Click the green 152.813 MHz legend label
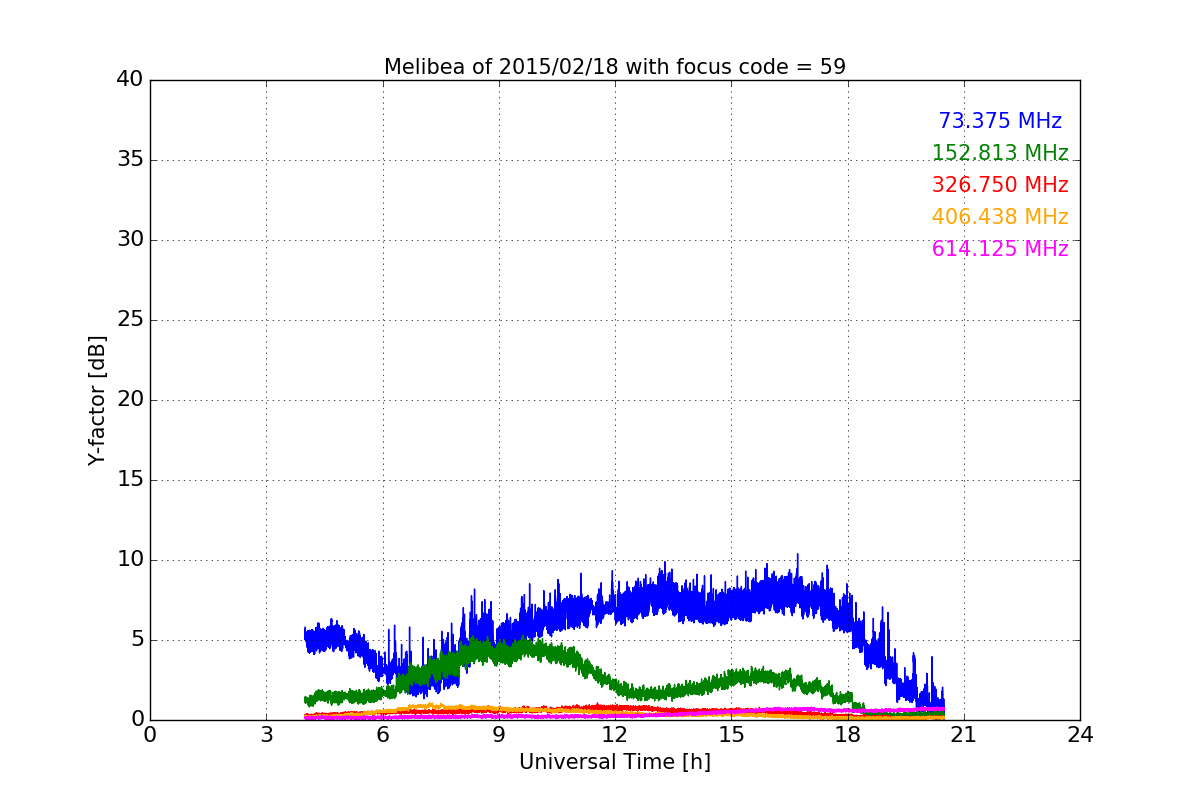Image resolution: width=1200 pixels, height=800 pixels. click(1000, 153)
